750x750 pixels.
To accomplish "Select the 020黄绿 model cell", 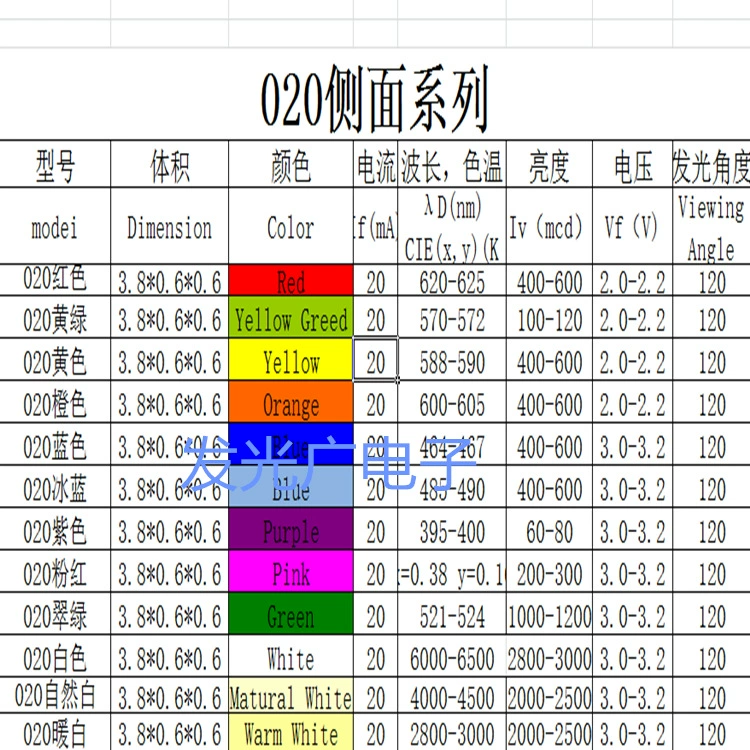I will [x=55, y=317].
